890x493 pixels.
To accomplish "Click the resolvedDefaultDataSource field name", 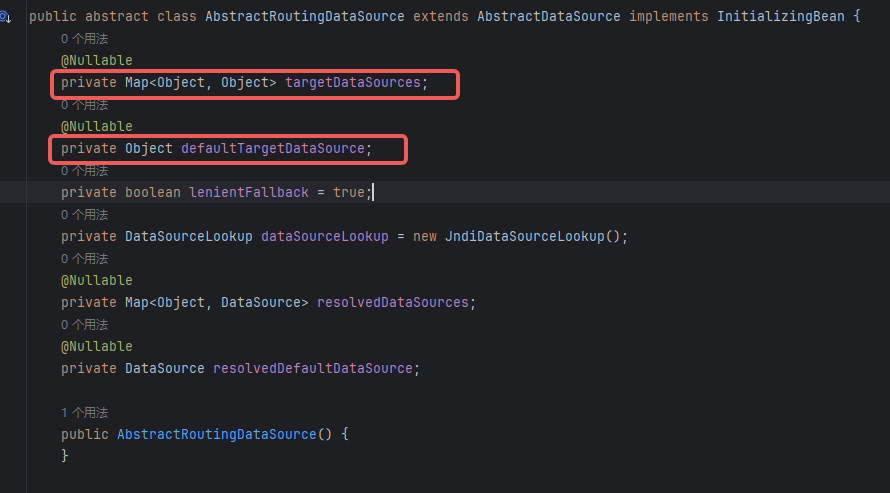I will point(312,368).
